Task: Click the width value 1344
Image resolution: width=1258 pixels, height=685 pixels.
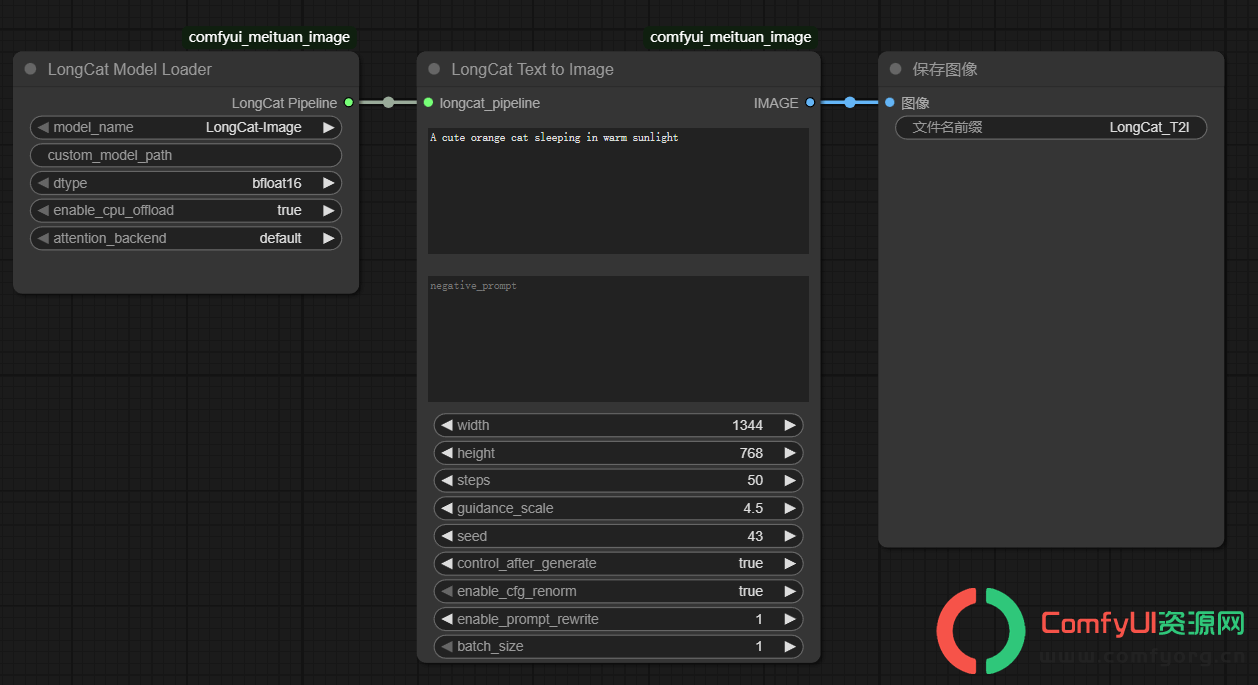Action: pos(747,425)
